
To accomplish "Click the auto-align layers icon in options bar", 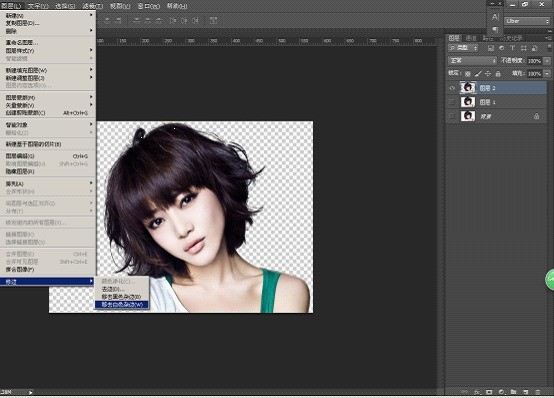I will pyautogui.click(x=213, y=21).
